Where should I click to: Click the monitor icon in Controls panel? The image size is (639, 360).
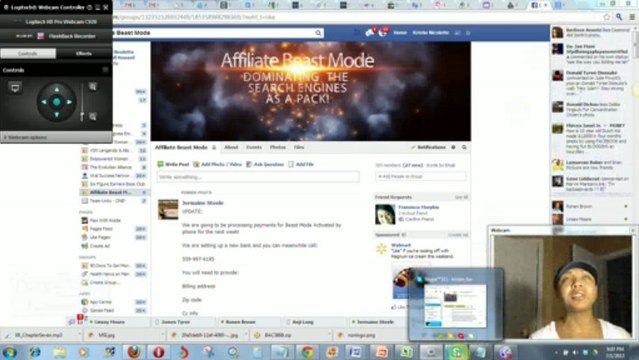[15, 88]
